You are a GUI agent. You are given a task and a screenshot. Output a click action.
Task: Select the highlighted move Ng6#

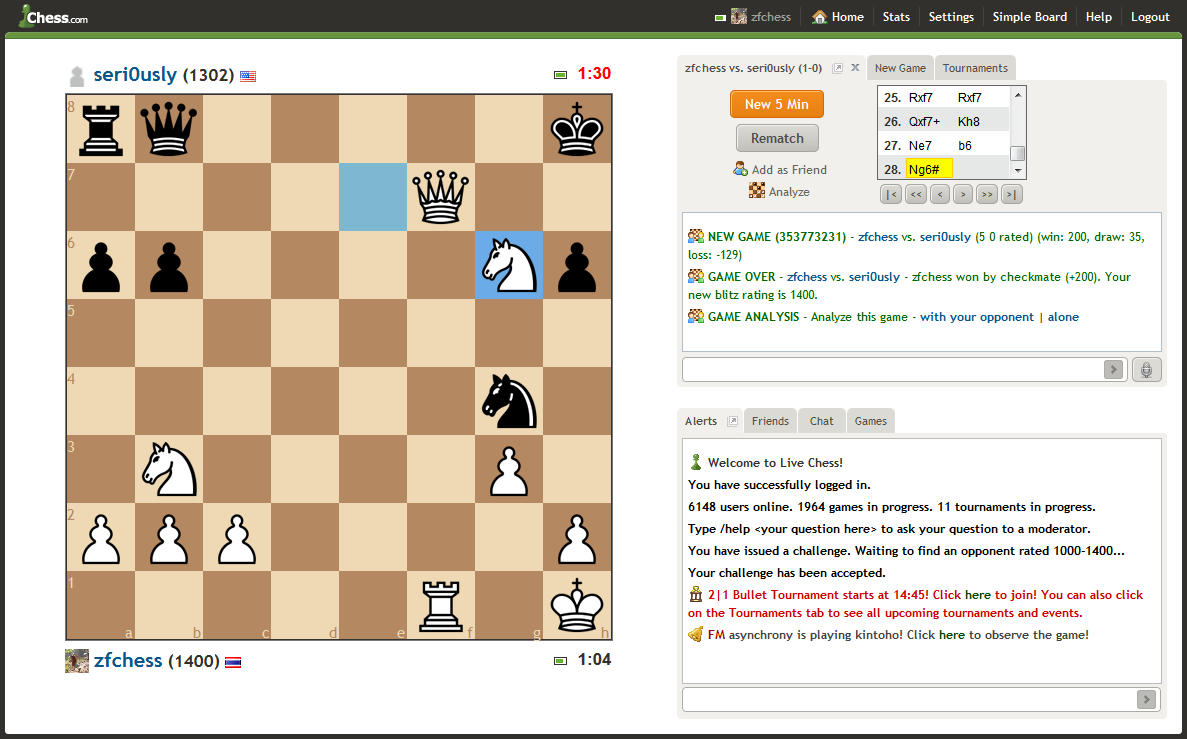(929, 169)
